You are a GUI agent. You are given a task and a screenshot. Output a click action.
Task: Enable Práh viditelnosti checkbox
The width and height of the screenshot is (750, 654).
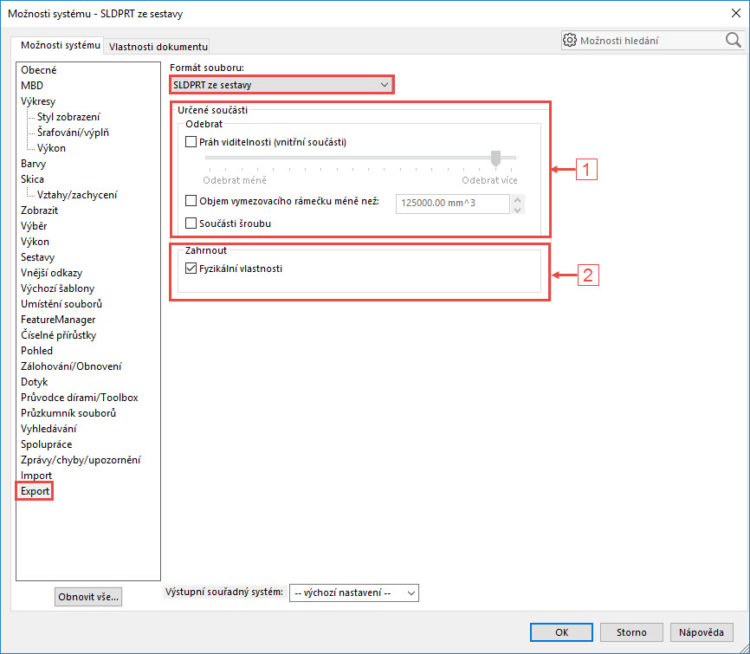point(191,142)
